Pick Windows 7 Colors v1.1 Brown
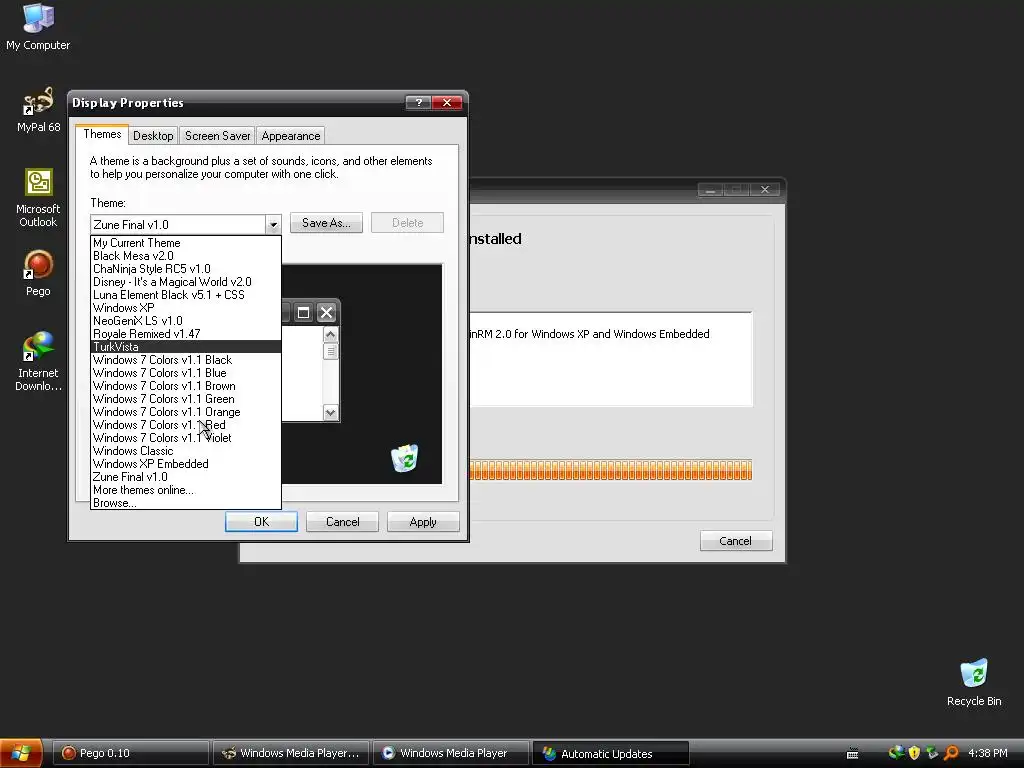Screen dimensions: 1024x768 coord(185,386)
